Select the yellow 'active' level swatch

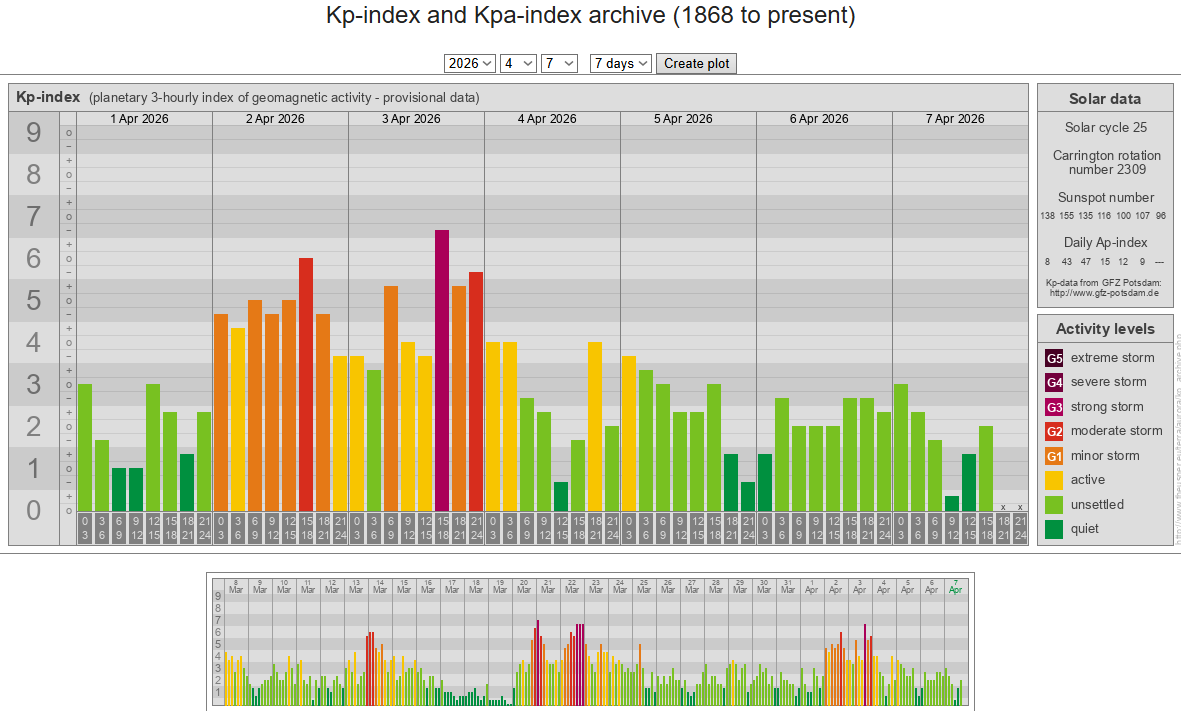(1054, 480)
